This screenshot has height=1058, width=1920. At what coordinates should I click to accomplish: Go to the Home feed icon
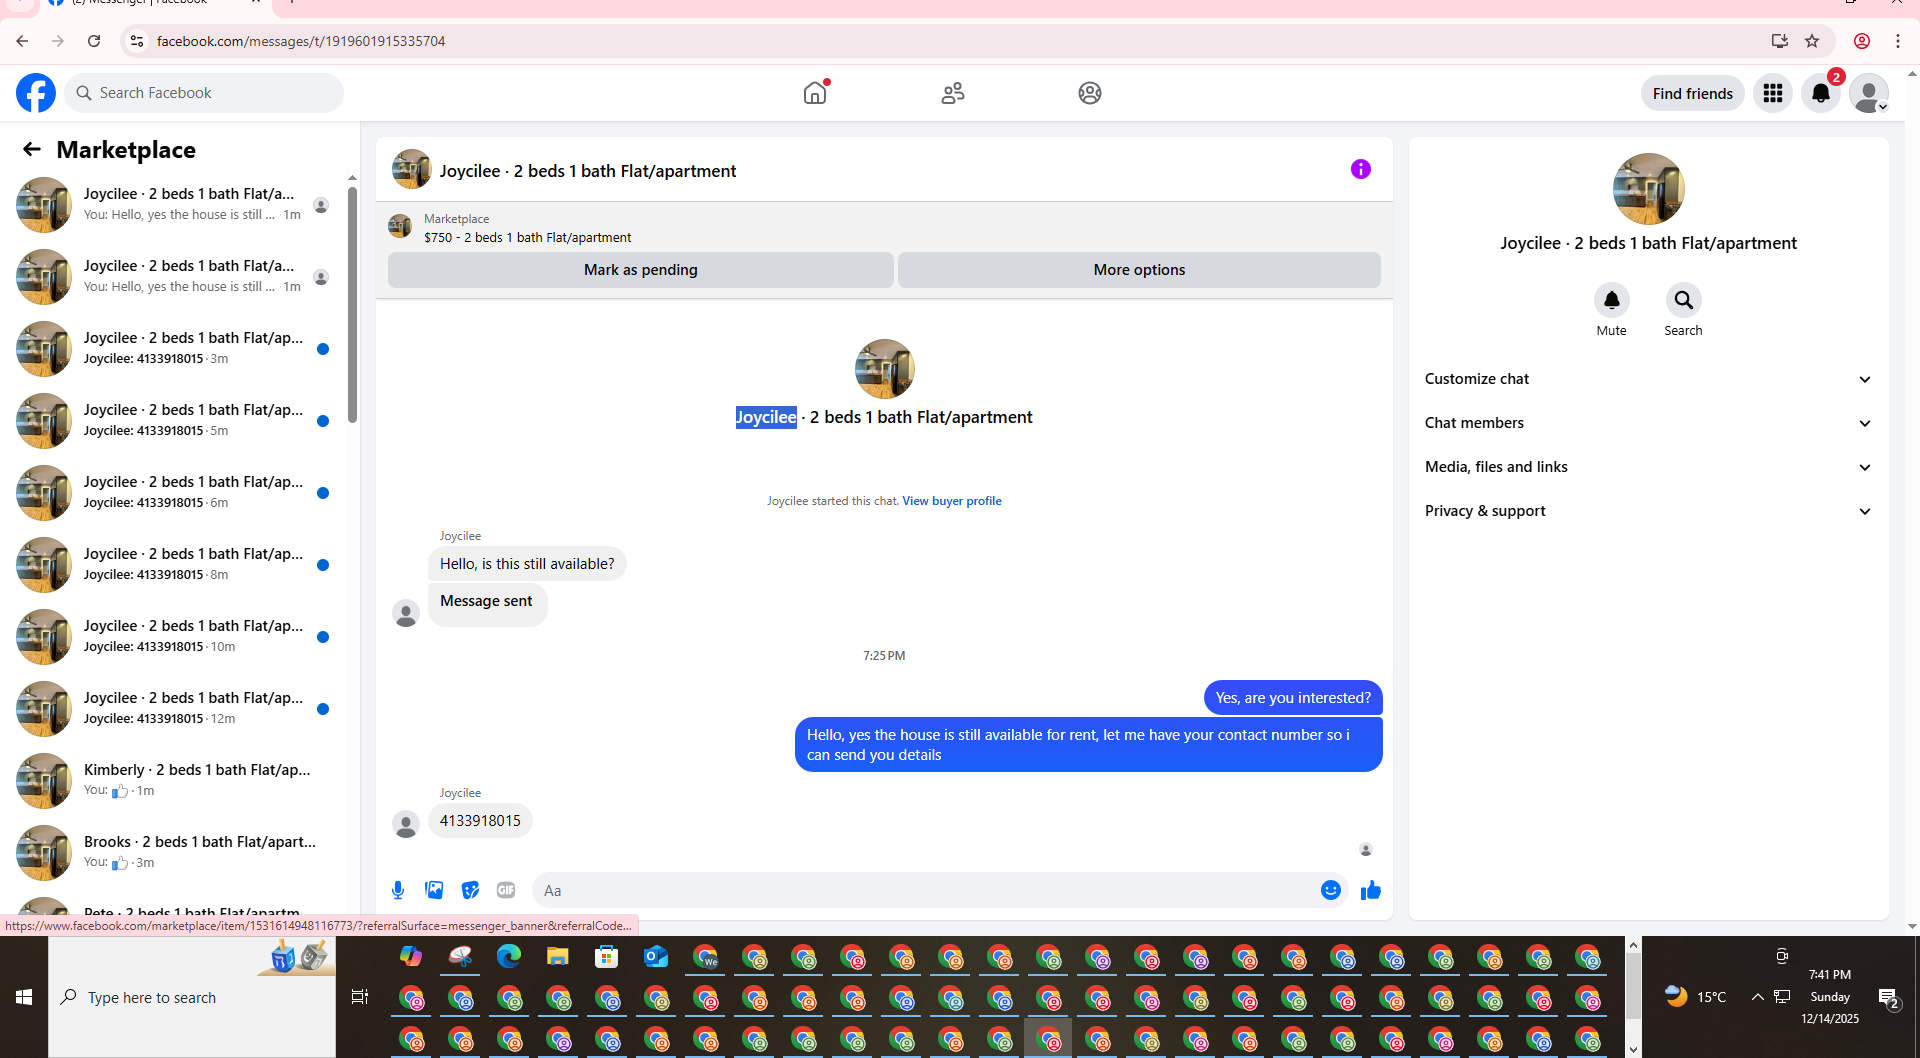point(815,93)
